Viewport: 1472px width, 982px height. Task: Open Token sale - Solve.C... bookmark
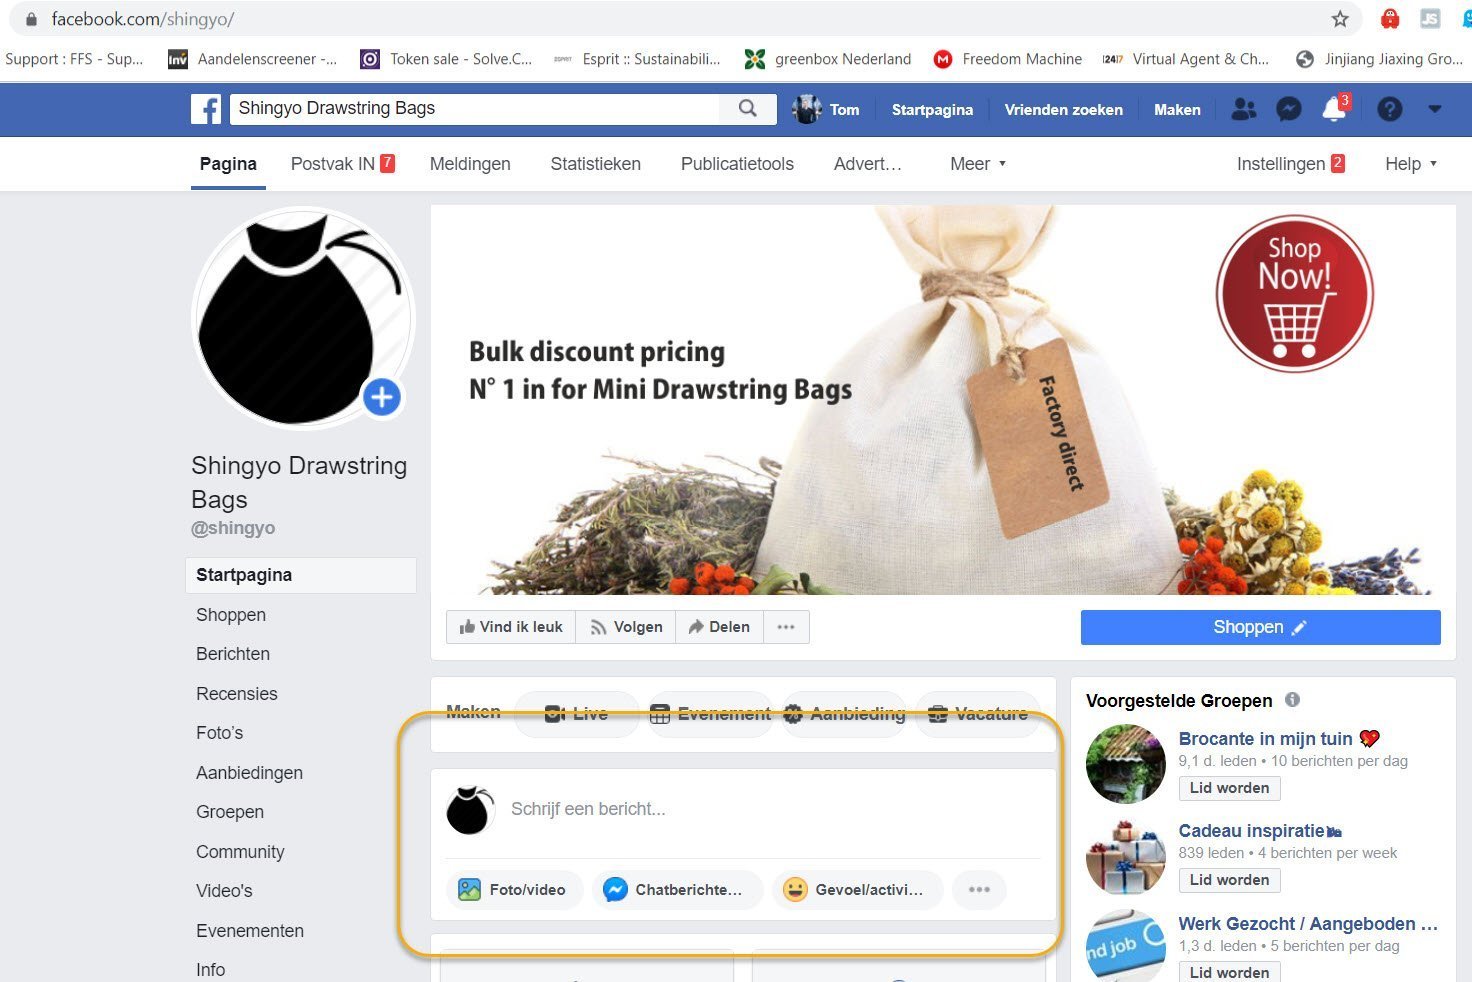[446, 59]
